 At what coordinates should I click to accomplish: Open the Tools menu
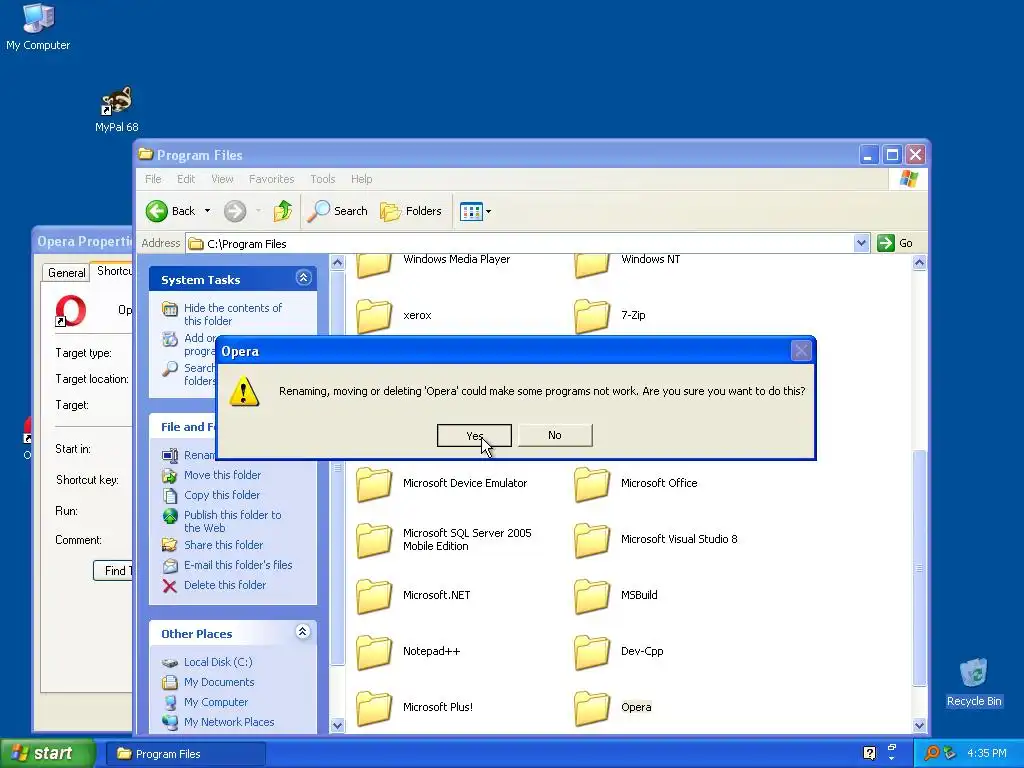click(323, 179)
